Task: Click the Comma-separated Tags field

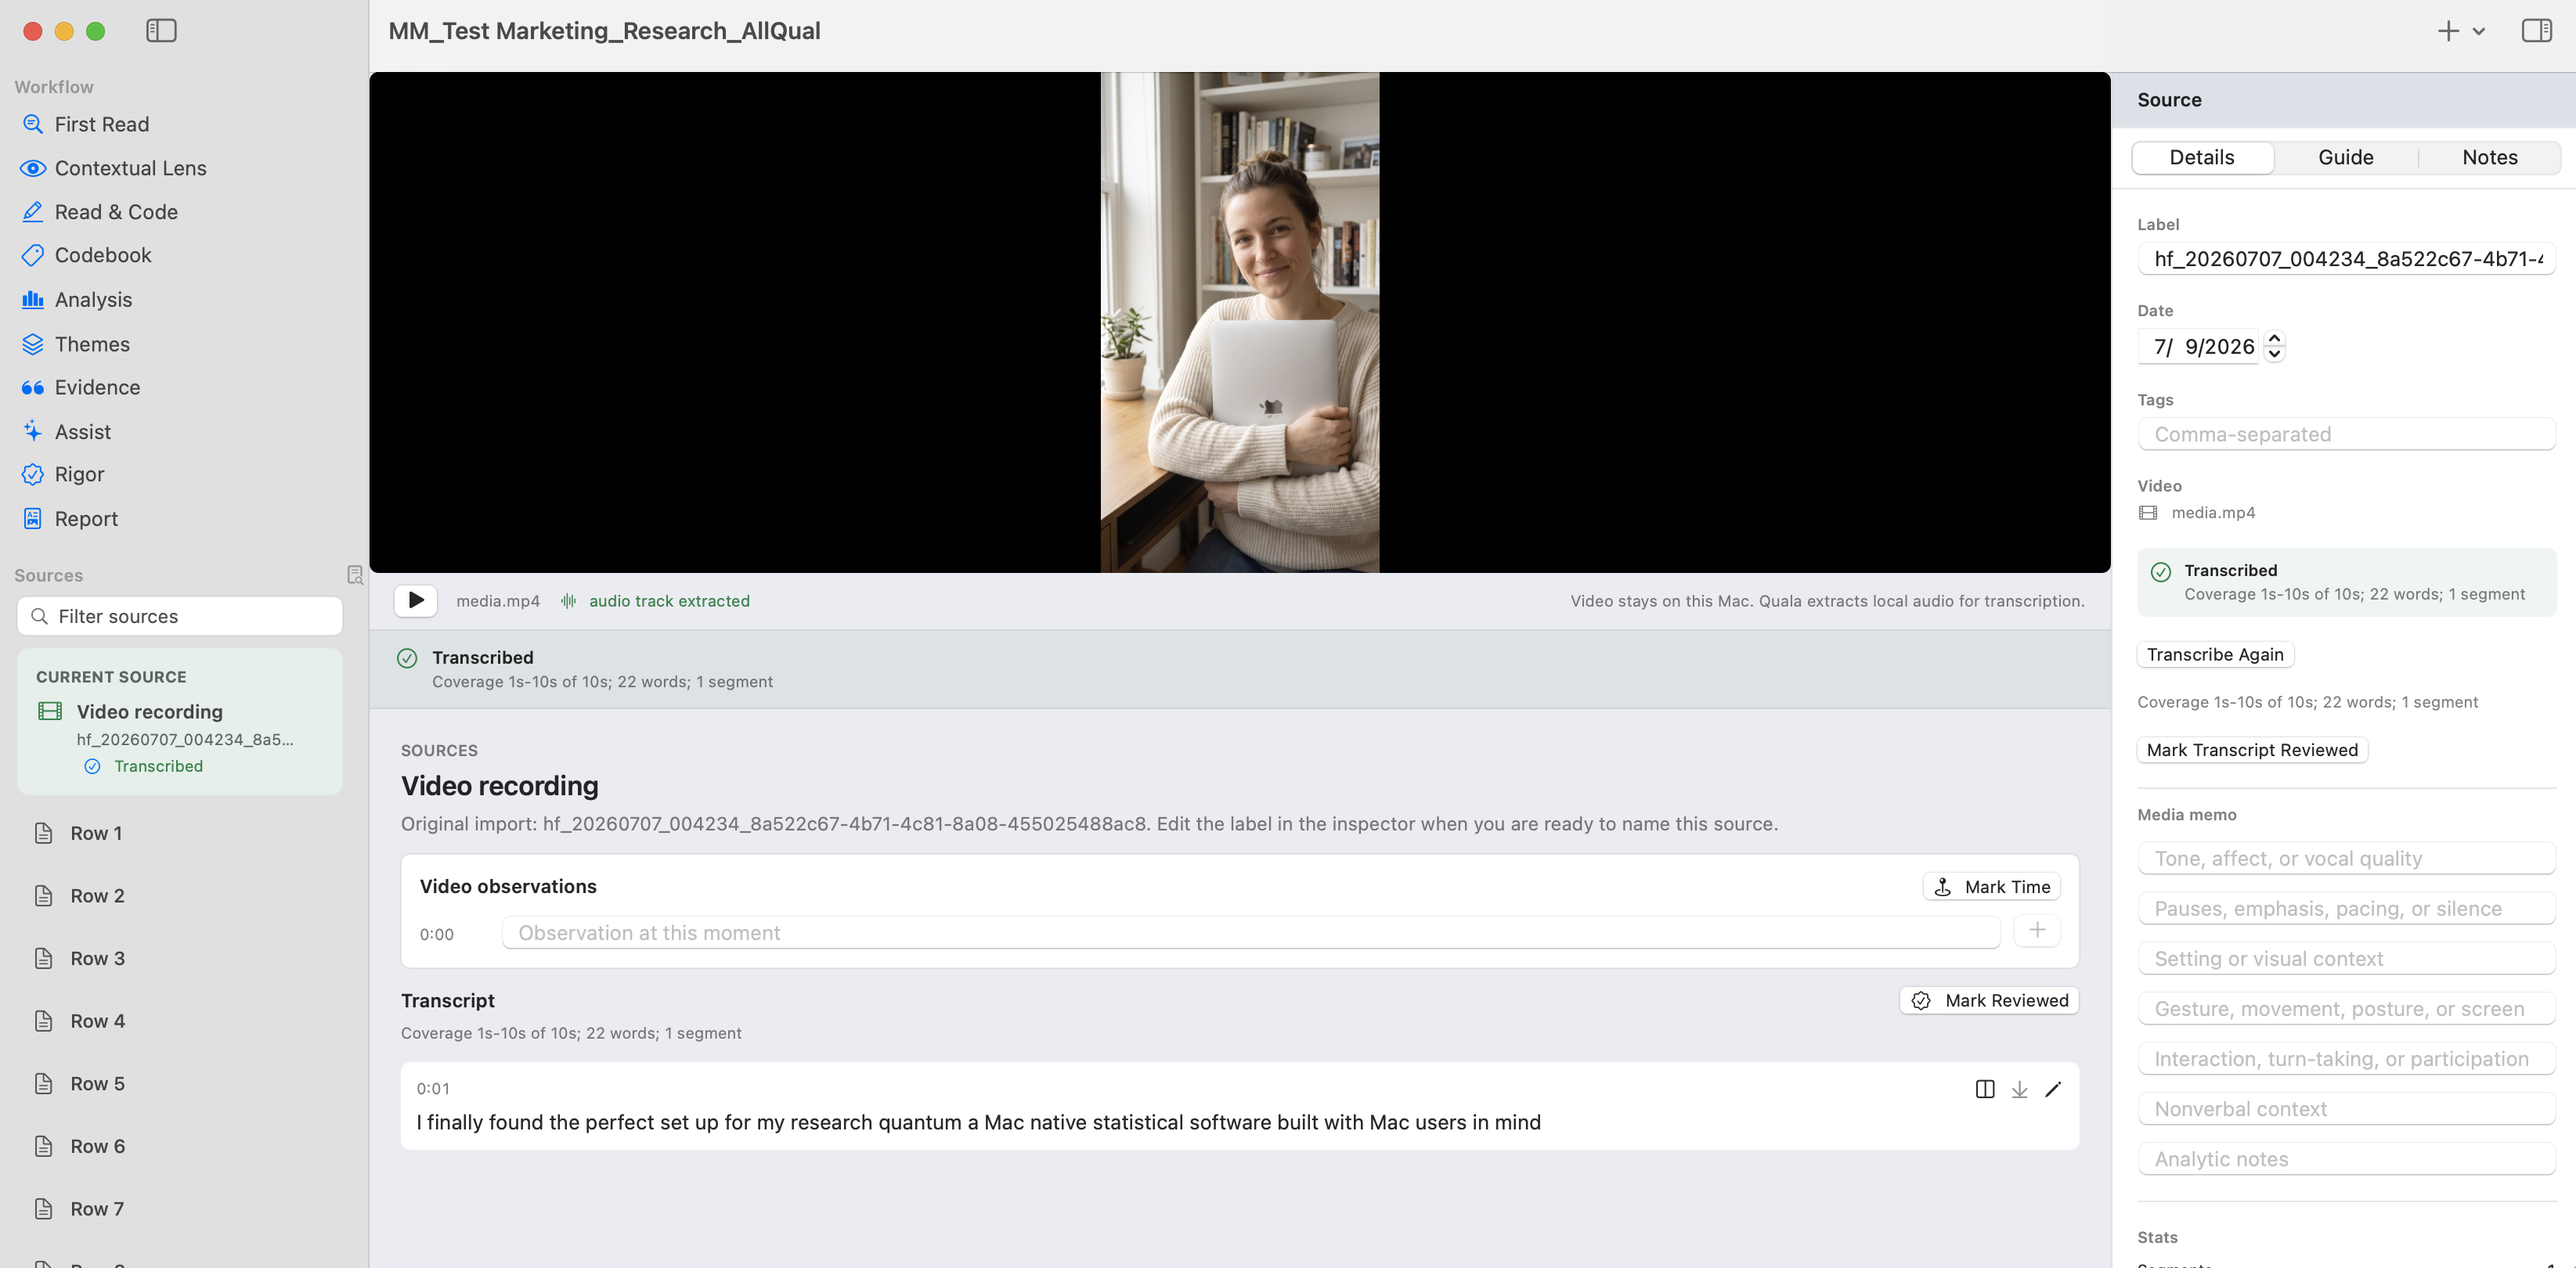Action: [2346, 434]
